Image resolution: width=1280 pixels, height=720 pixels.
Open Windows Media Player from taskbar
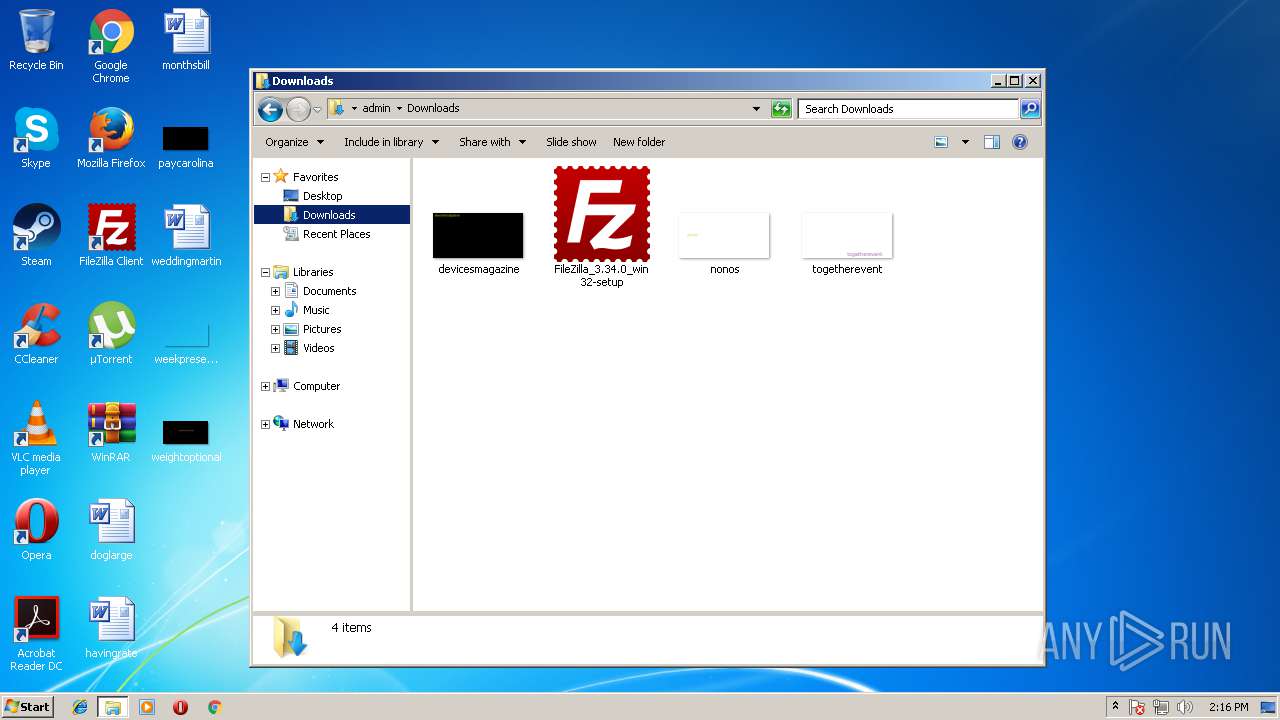click(x=147, y=707)
